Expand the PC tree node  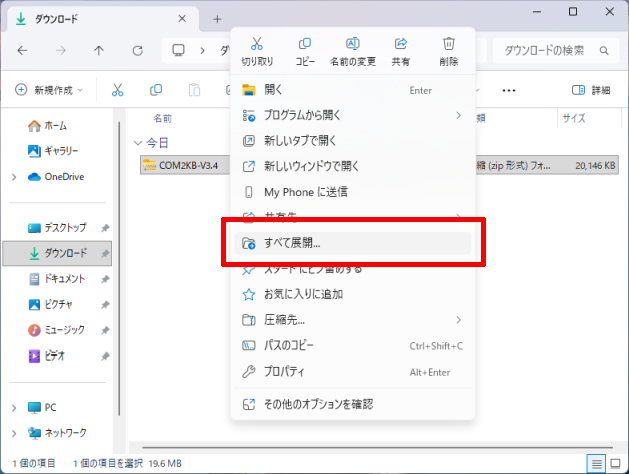click(x=13, y=407)
